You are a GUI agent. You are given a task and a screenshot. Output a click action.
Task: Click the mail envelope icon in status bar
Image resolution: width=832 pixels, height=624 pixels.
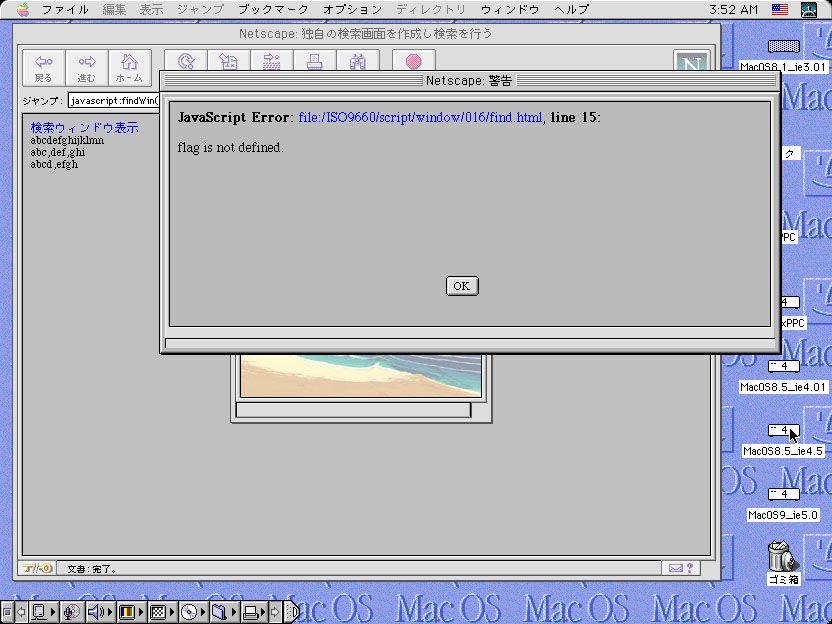(675, 568)
